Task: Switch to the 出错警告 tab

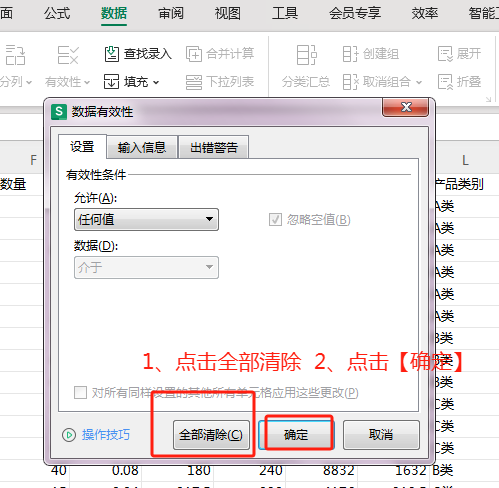Action: (x=214, y=147)
